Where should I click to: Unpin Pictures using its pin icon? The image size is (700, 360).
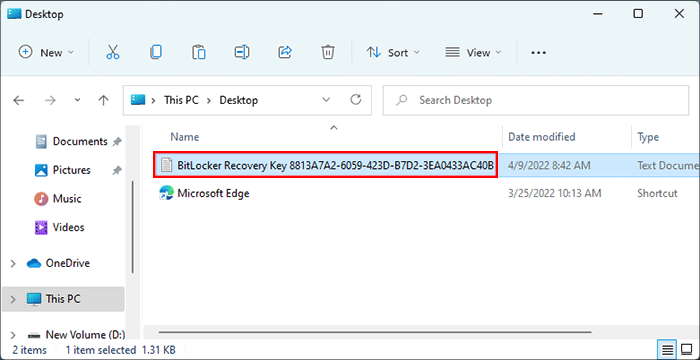[x=117, y=171]
